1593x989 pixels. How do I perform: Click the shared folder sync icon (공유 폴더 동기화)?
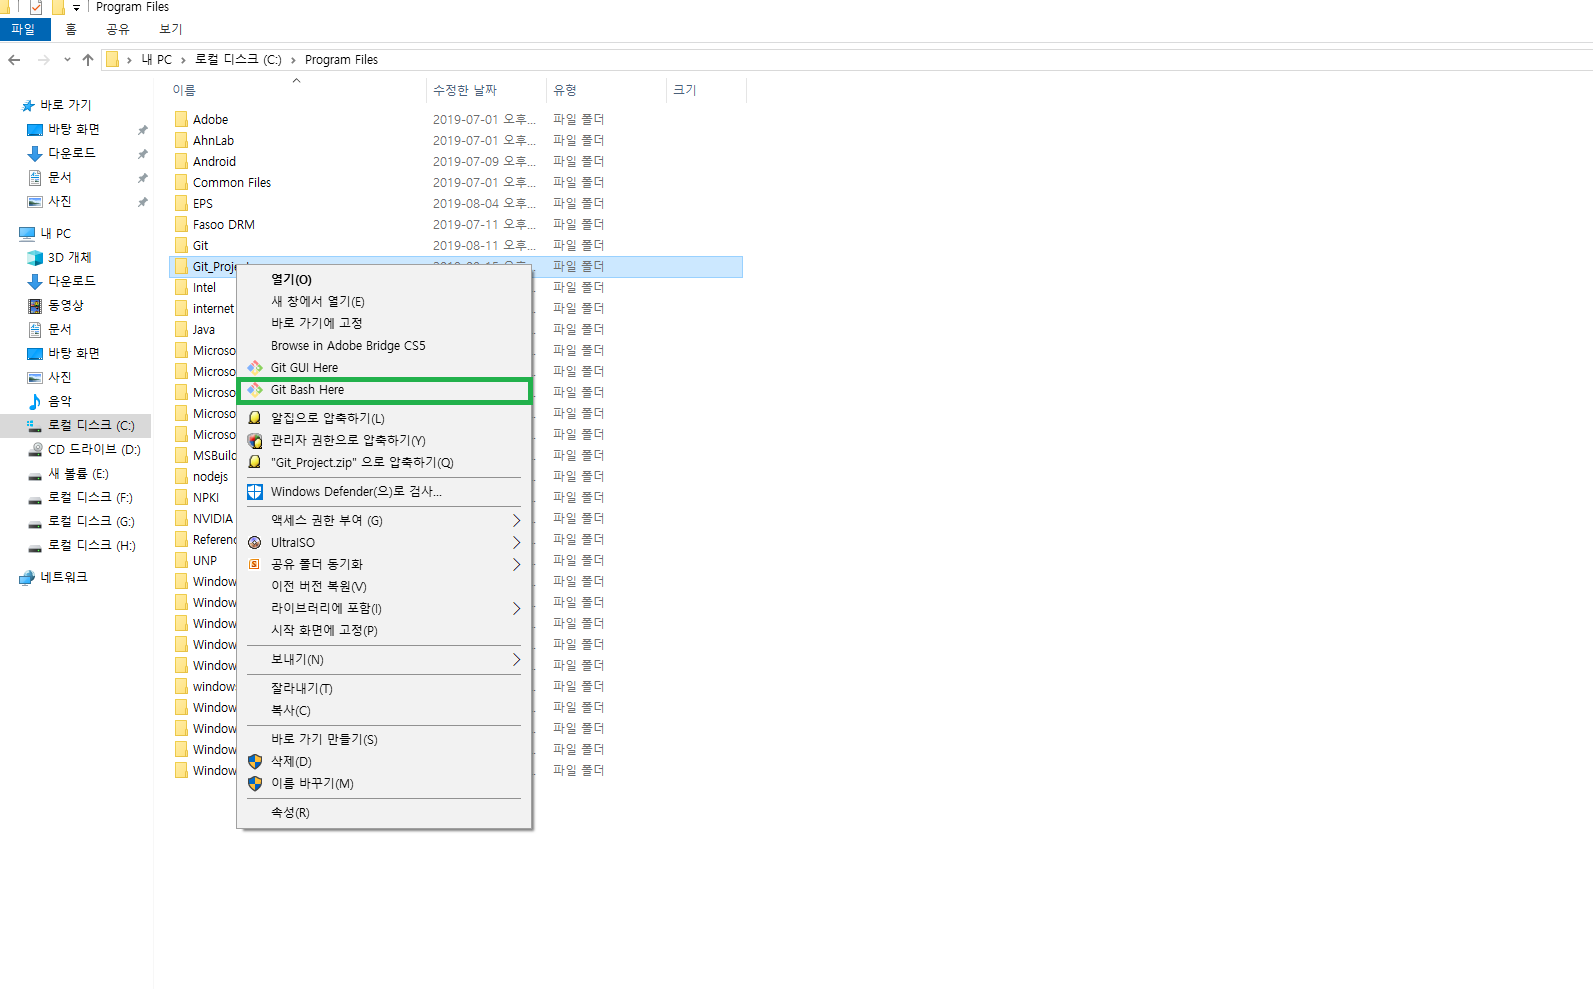pyautogui.click(x=255, y=565)
